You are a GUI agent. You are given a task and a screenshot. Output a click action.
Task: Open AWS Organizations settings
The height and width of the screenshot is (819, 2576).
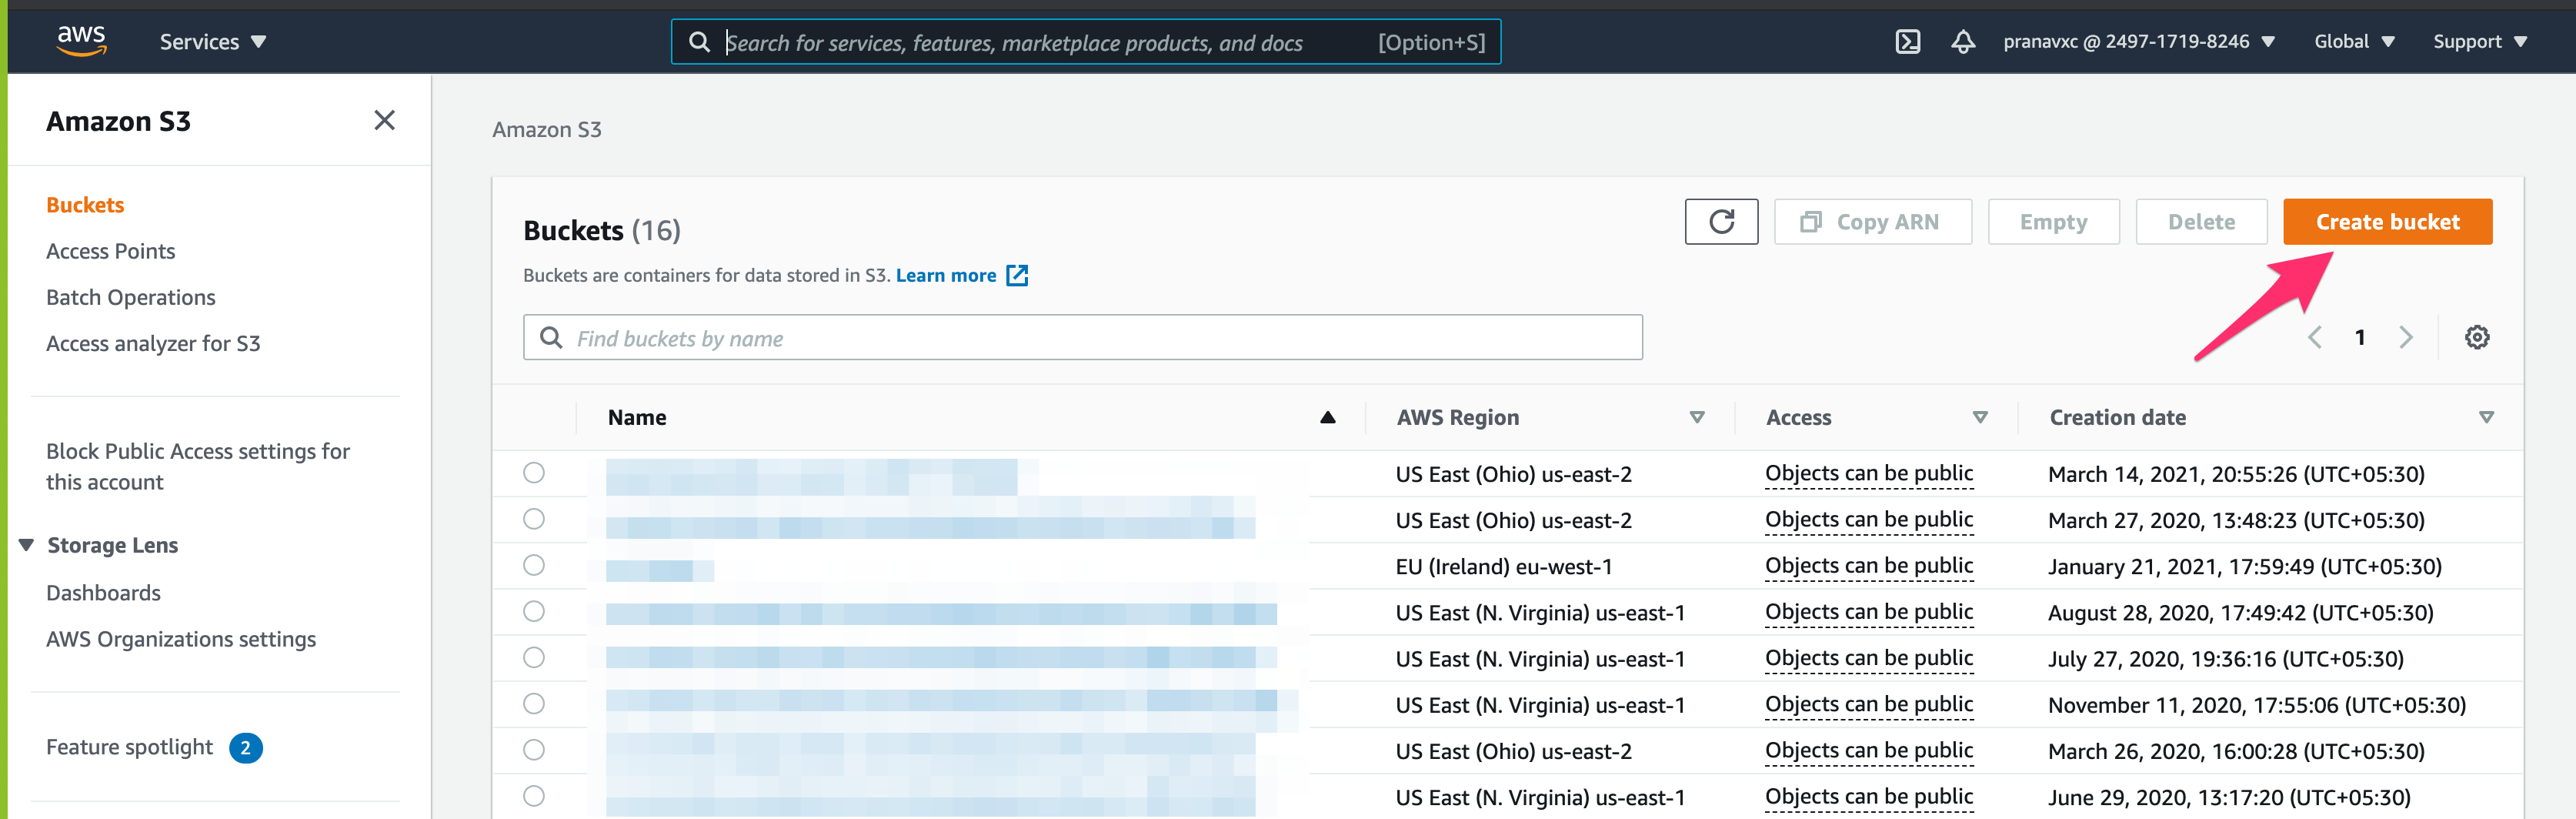(181, 638)
